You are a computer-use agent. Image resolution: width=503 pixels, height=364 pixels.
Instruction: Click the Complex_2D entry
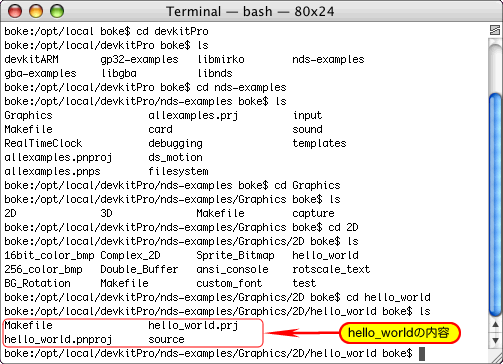[x=130, y=256]
